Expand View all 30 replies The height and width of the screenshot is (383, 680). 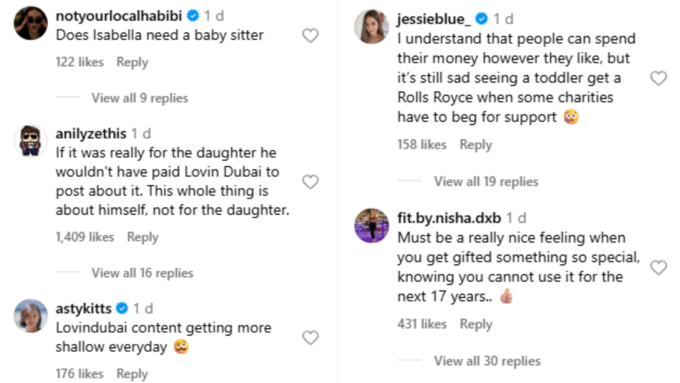(487, 361)
